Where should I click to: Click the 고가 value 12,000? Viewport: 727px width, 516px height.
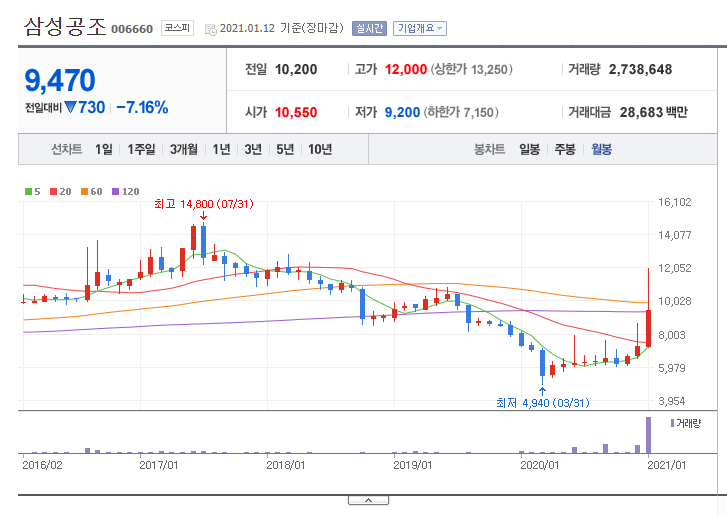[x=406, y=70]
